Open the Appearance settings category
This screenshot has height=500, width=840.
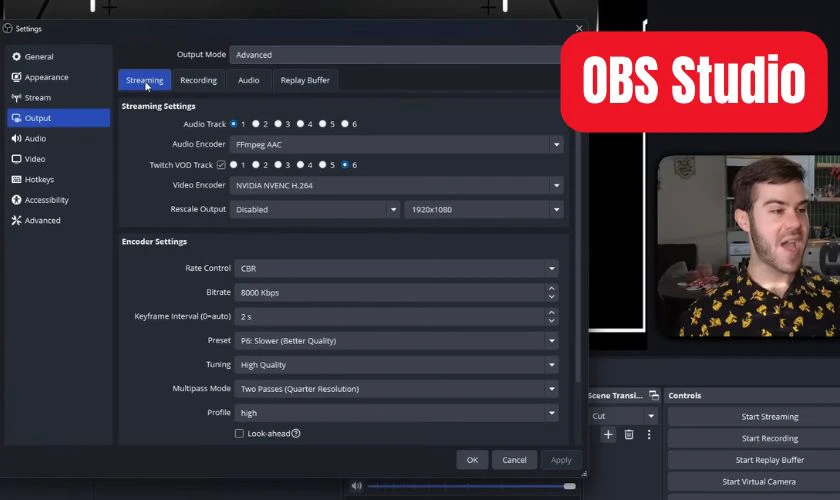[x=58, y=77]
